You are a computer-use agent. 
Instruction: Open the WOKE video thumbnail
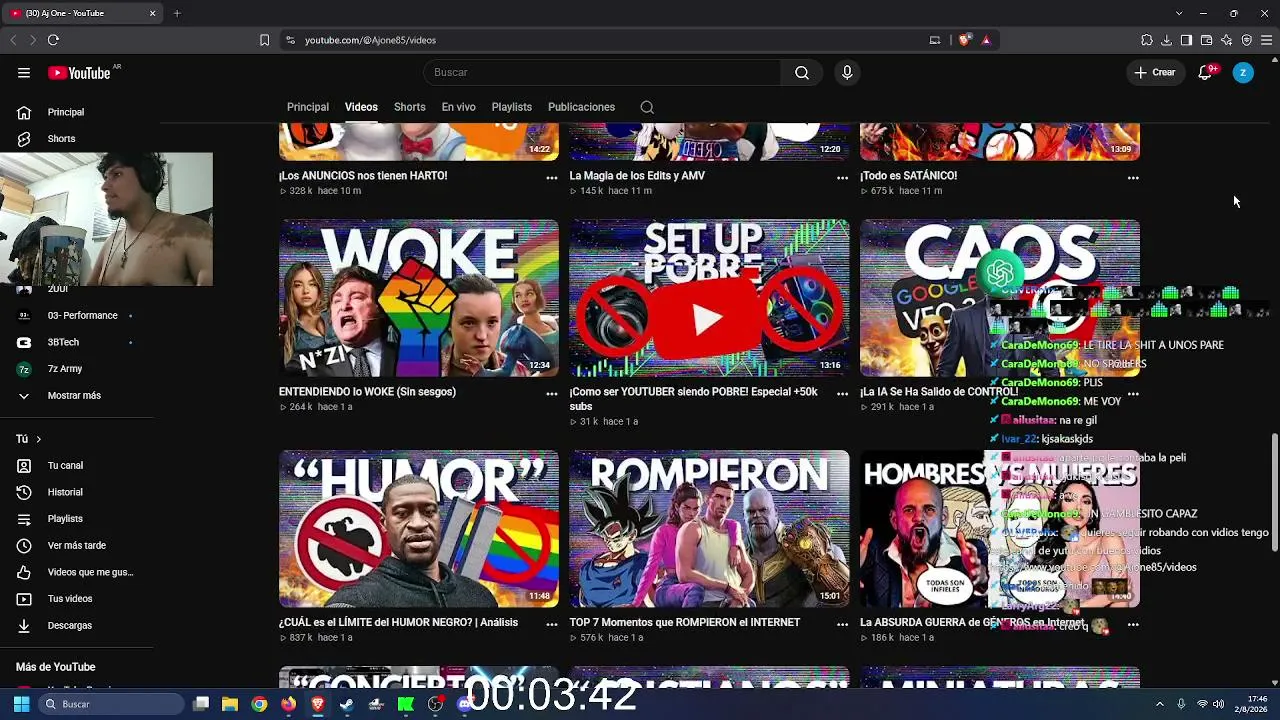[419, 298]
